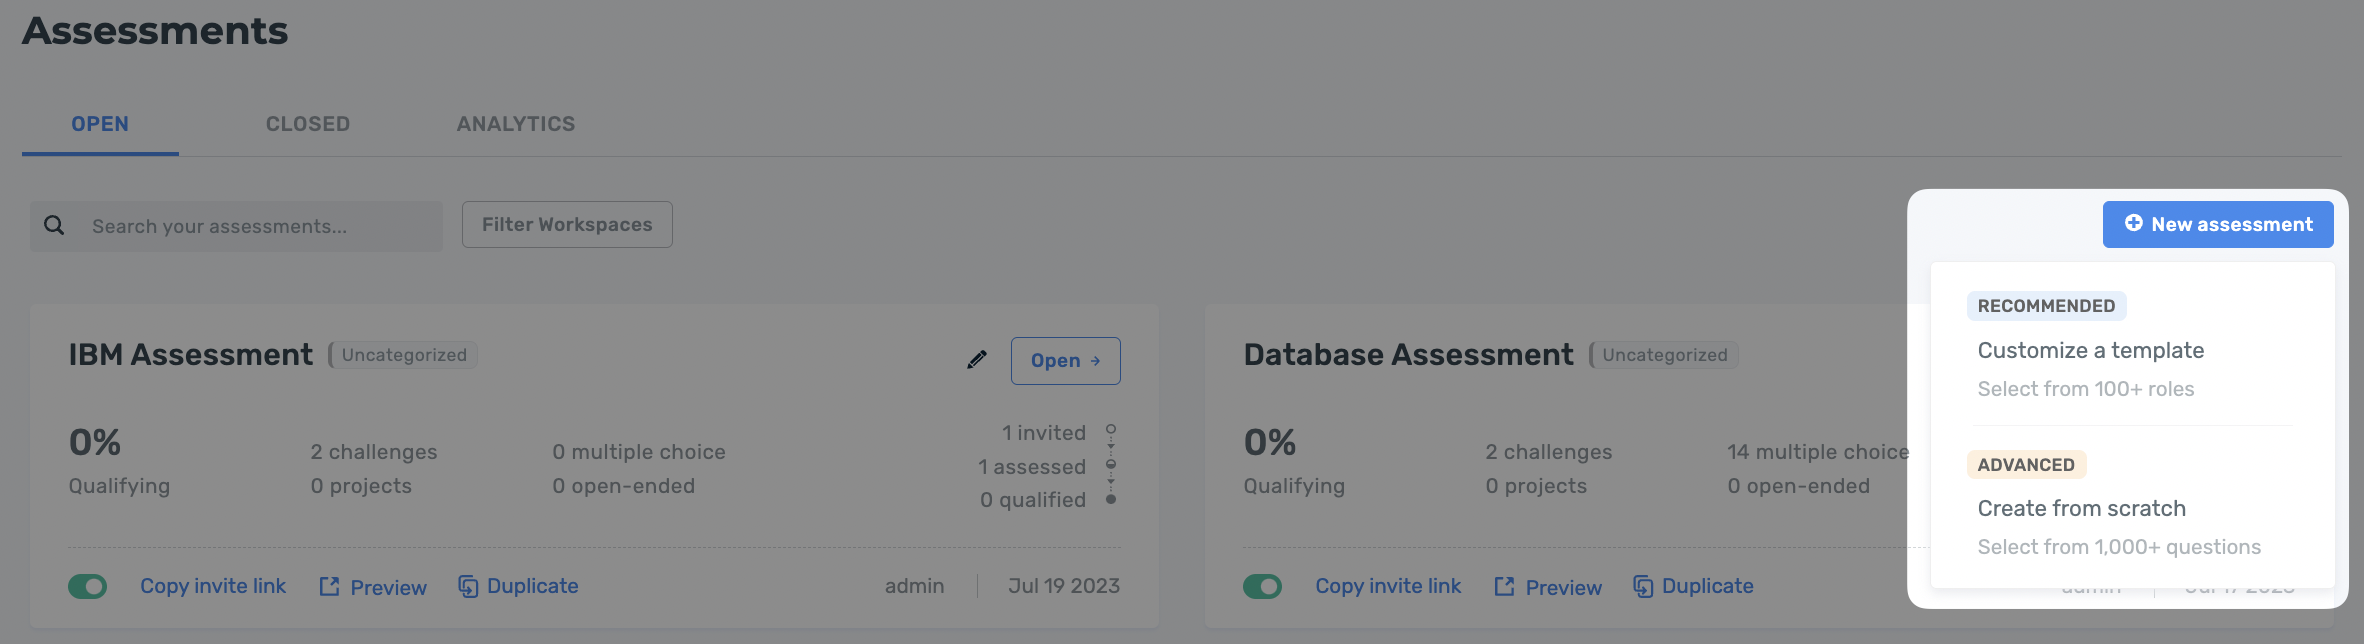Screen dimensions: 2364x644
Task: Click the Filter Workspaces button
Action: coord(566,224)
